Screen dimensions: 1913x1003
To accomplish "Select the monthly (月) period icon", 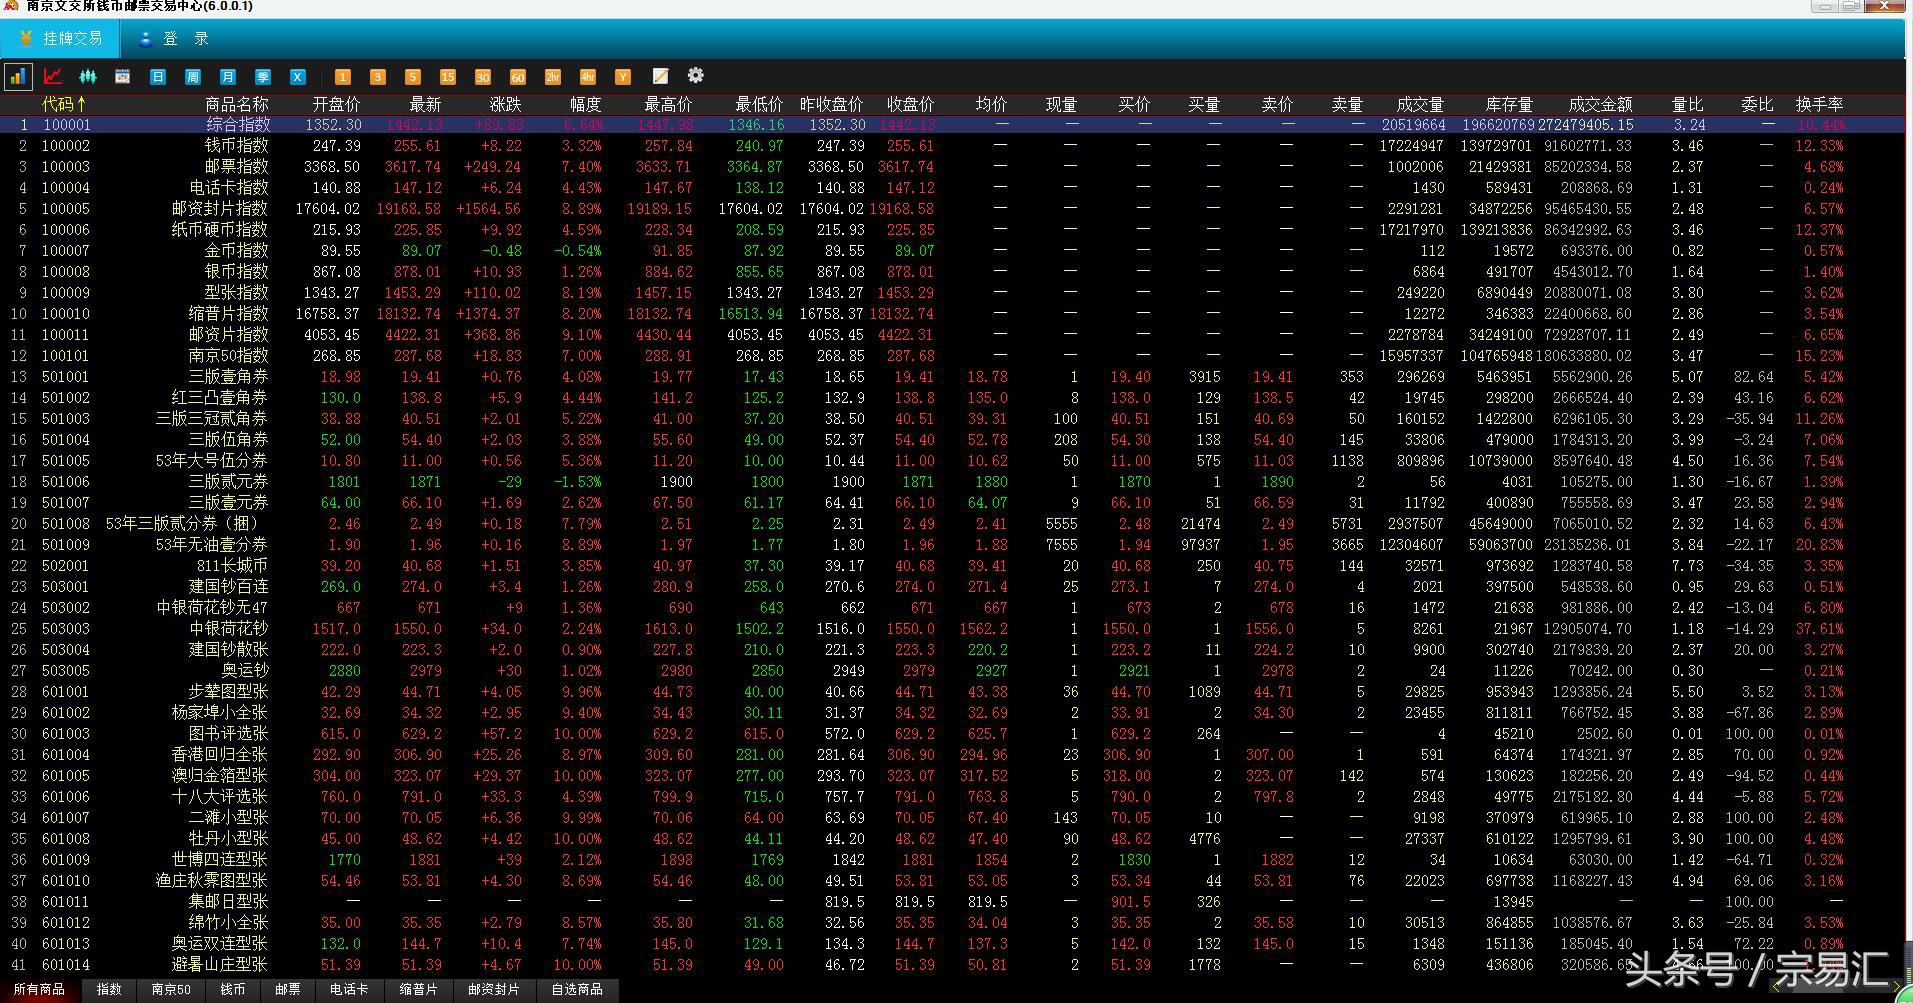I will (x=228, y=76).
